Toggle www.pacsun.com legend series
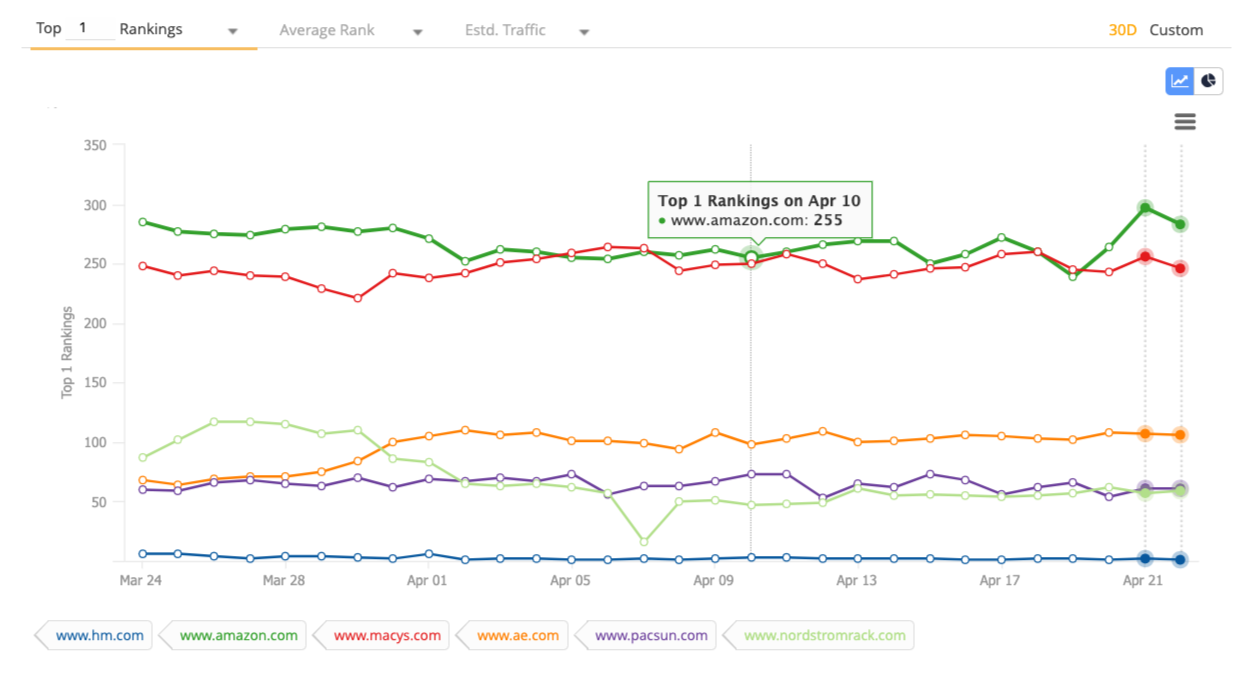Screen dimensions: 1242x688 pos(645,635)
